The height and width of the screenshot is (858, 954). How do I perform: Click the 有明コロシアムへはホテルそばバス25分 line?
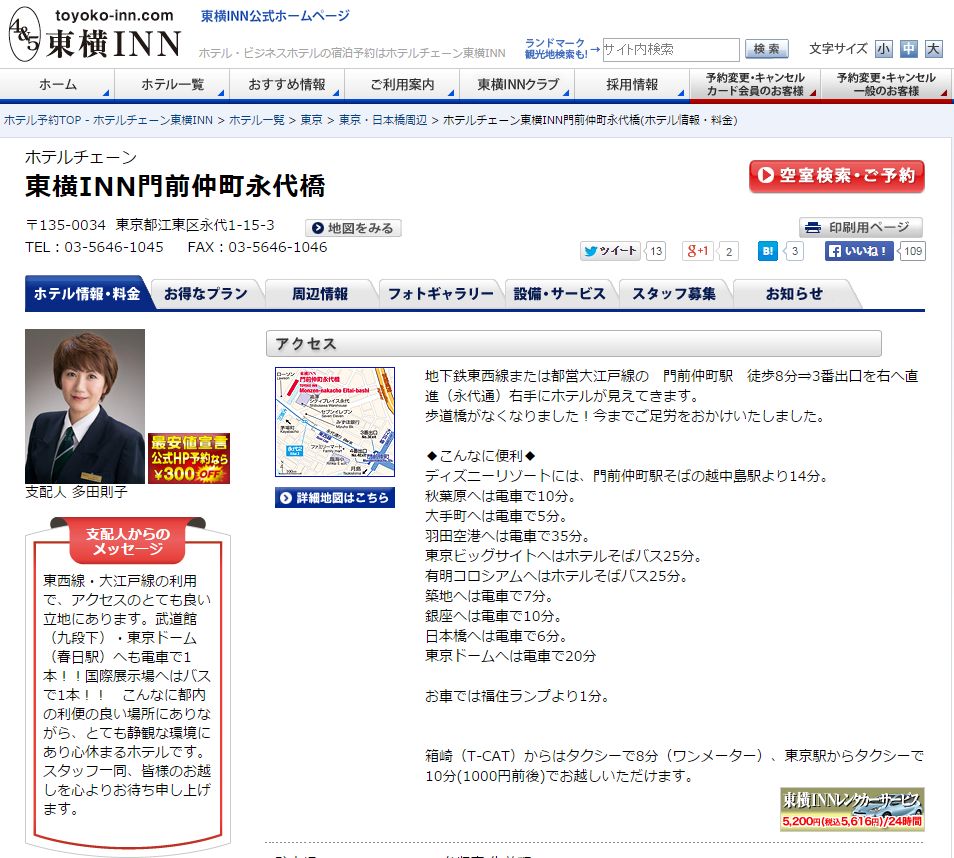557,576
